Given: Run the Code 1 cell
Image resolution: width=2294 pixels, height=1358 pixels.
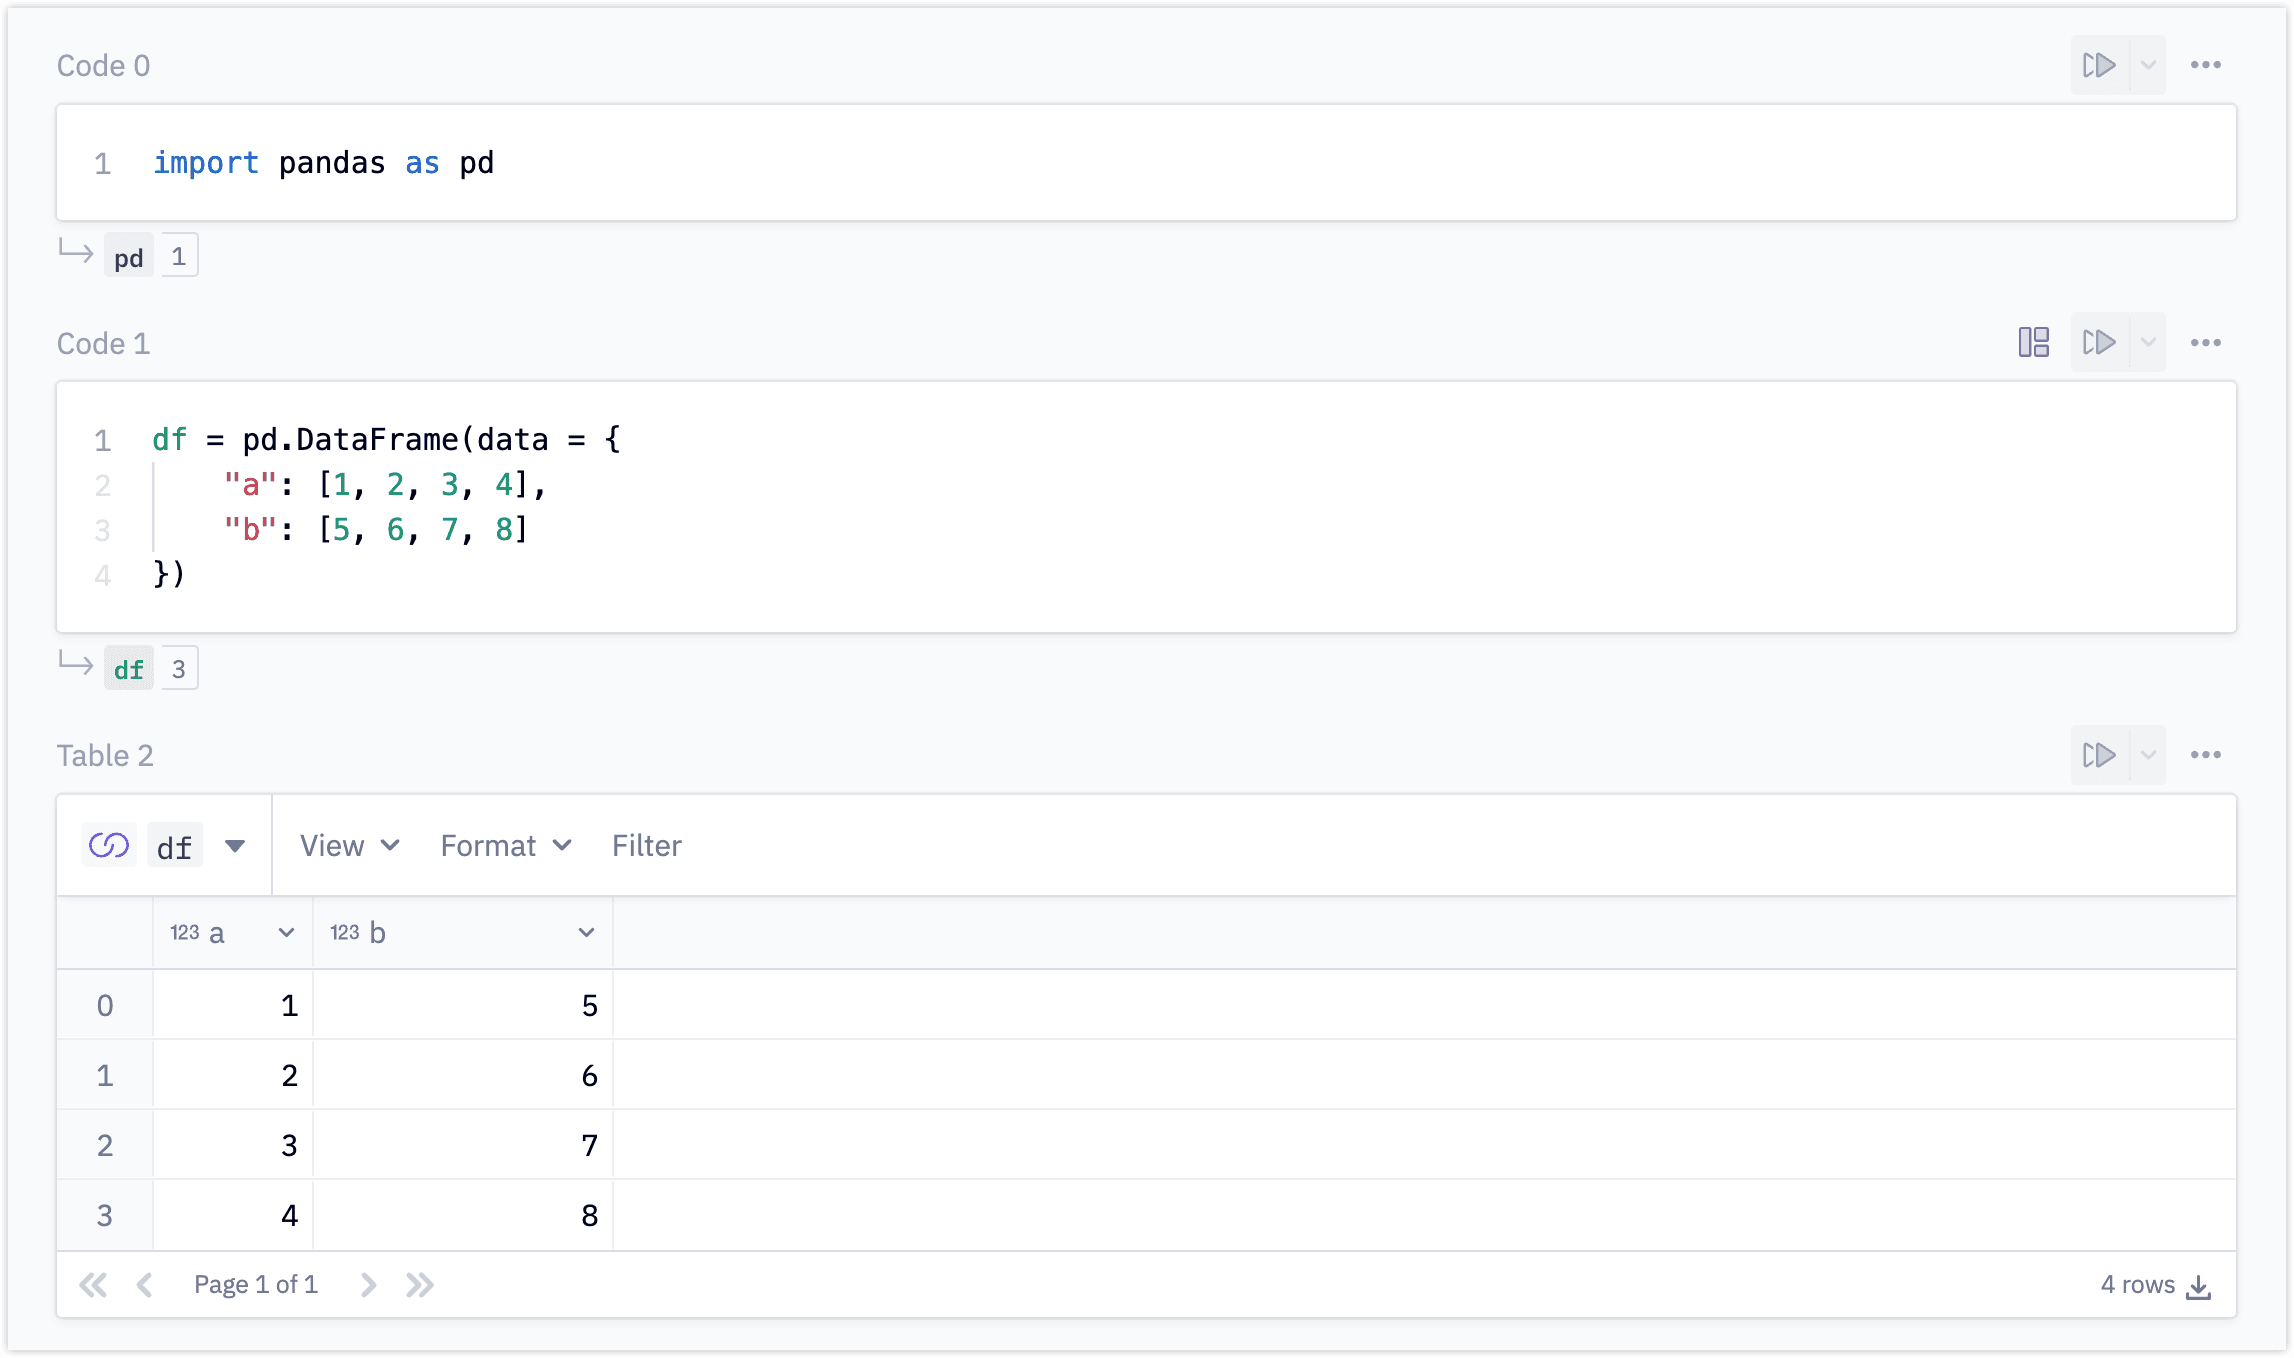Looking at the screenshot, I should pyautogui.click(x=2099, y=343).
